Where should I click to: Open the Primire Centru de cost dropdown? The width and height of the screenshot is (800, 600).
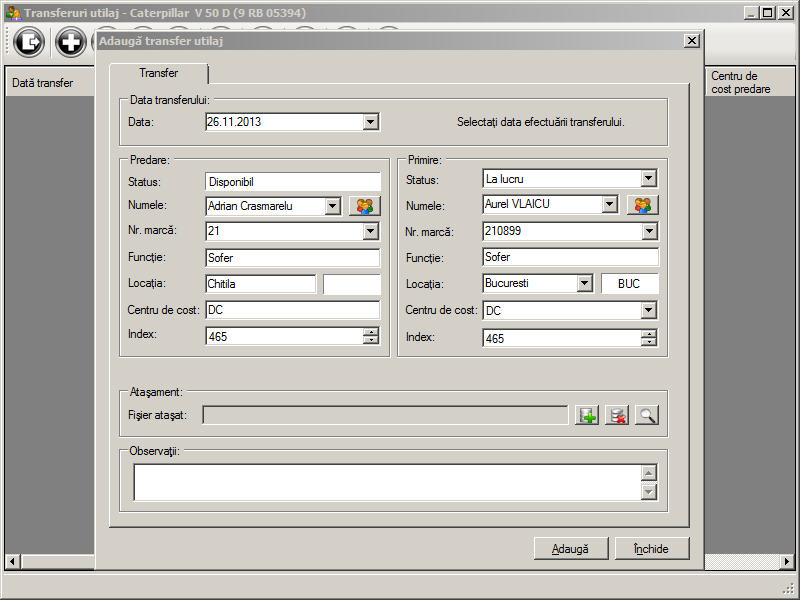tap(648, 310)
